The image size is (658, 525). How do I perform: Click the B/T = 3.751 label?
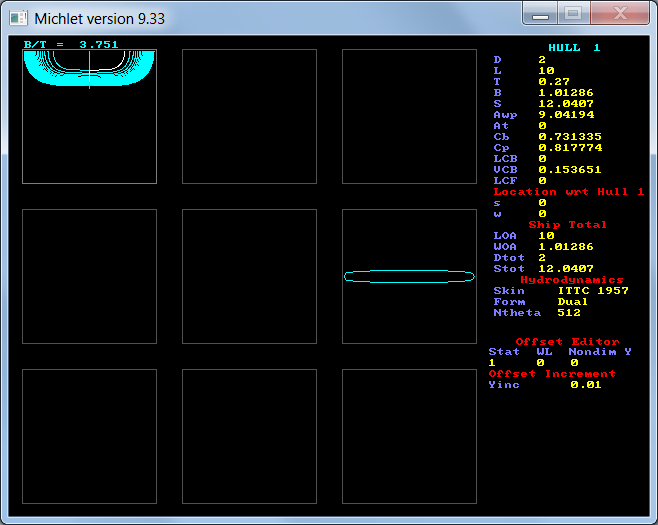pos(70,44)
